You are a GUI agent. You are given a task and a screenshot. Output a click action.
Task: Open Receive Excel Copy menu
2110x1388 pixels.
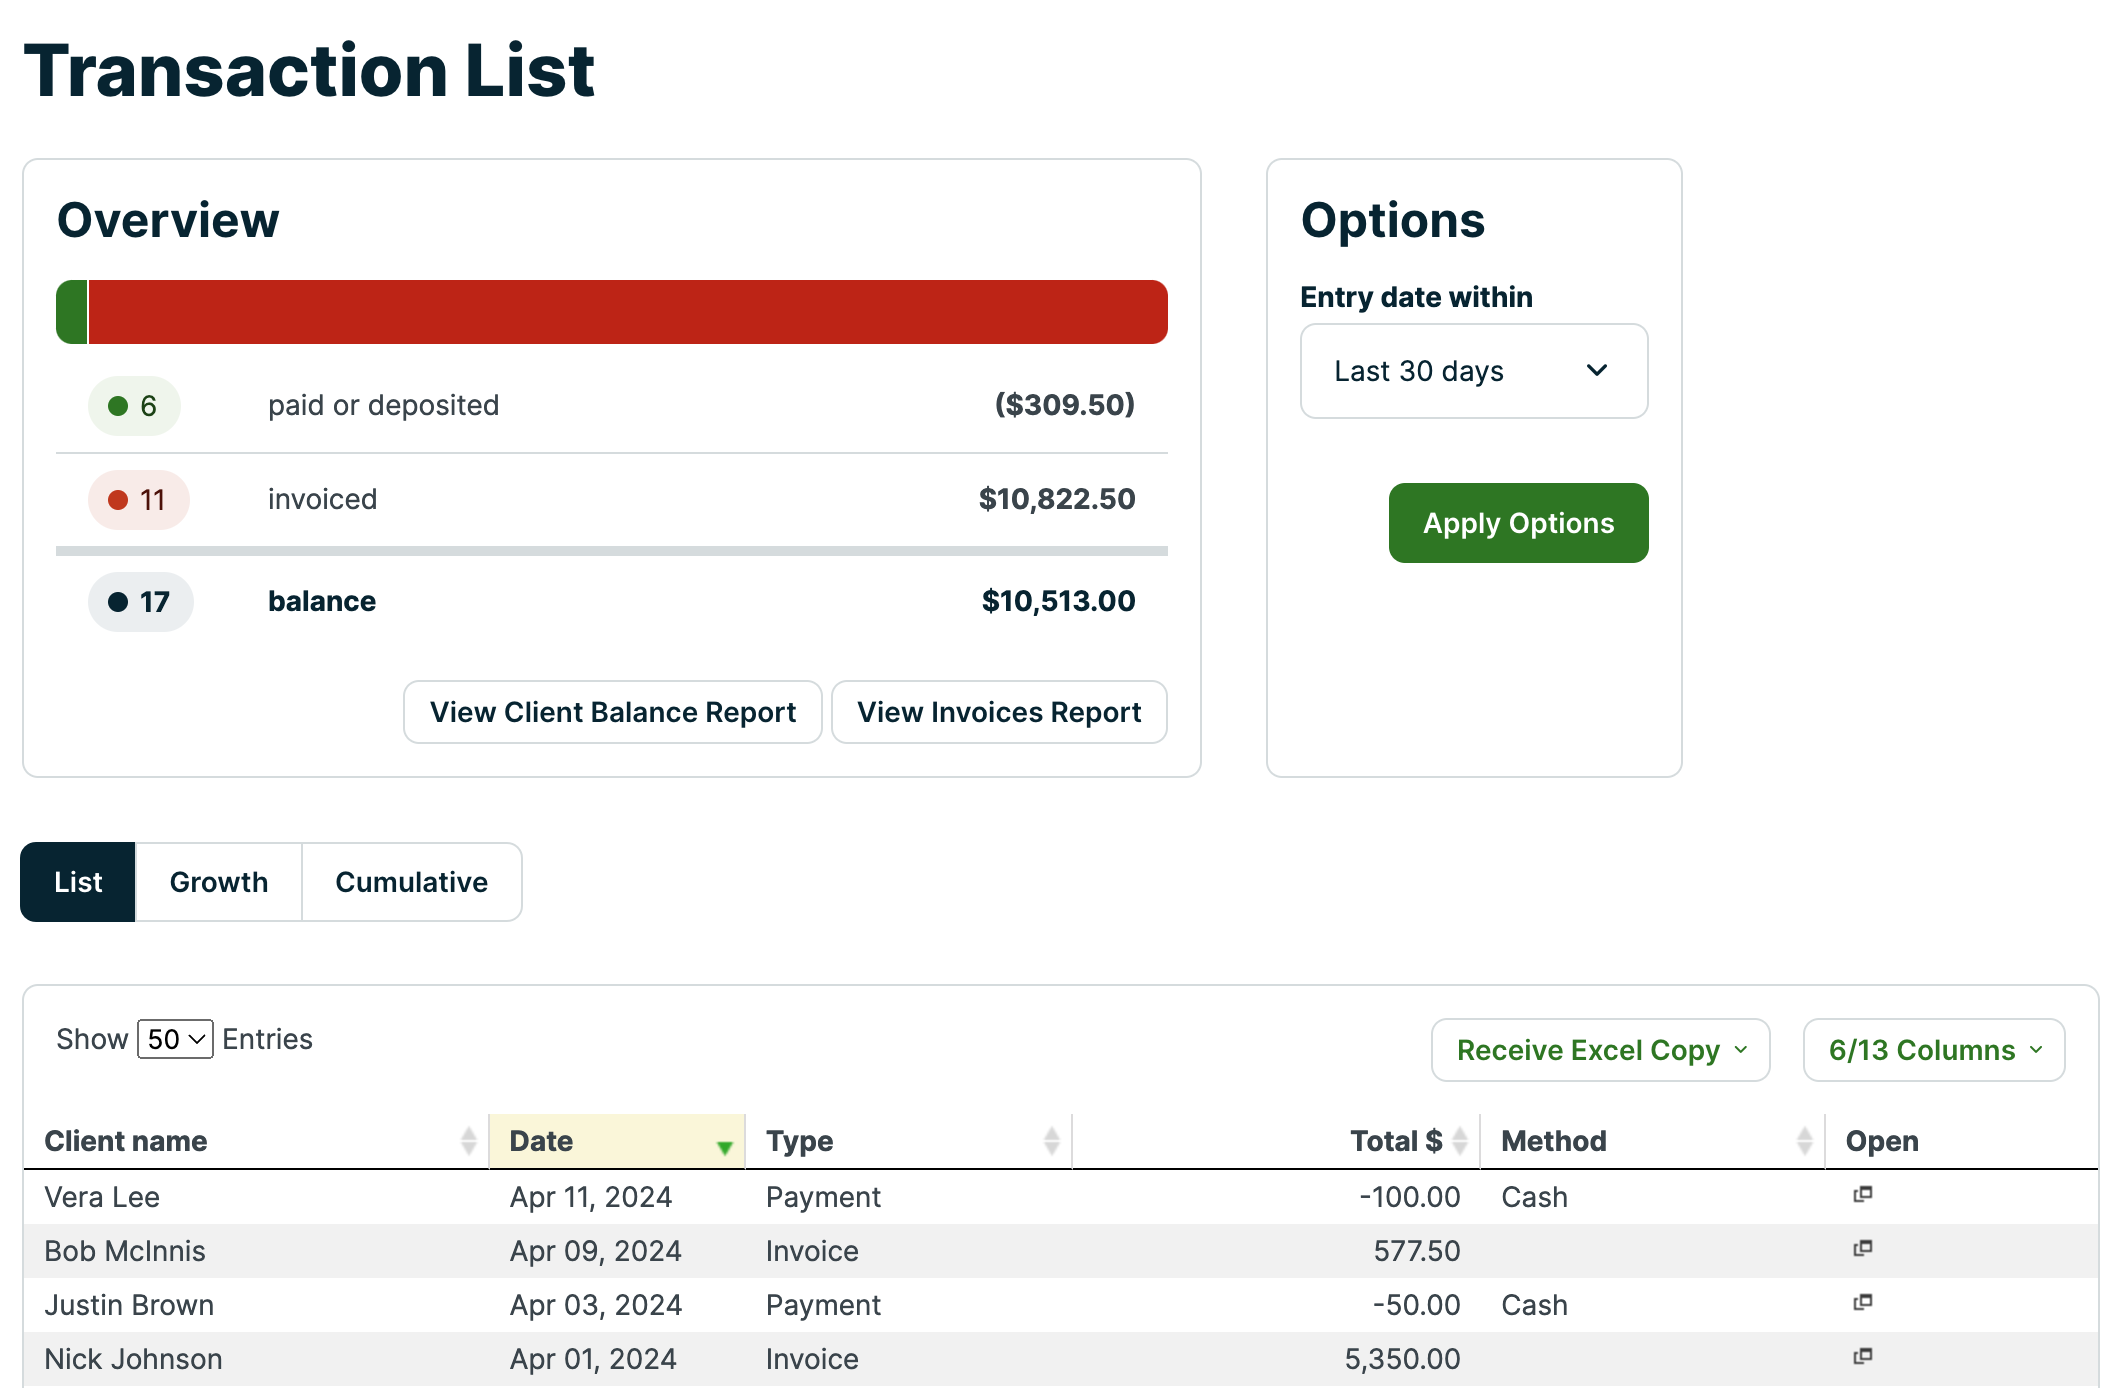click(x=1600, y=1050)
